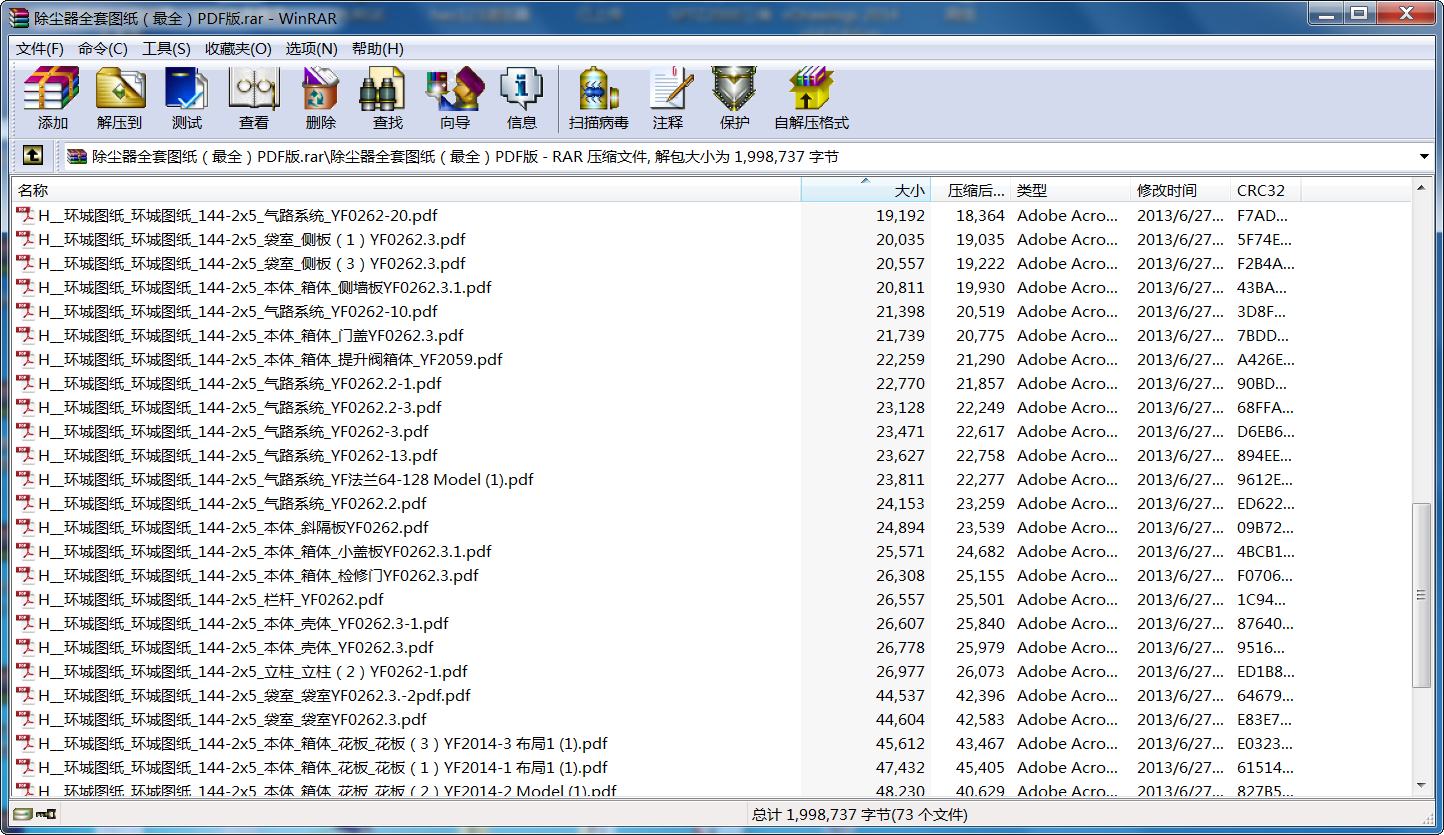Select file 气路系统_YF0262-10.pdf
1444x835 pixels.
coord(238,311)
